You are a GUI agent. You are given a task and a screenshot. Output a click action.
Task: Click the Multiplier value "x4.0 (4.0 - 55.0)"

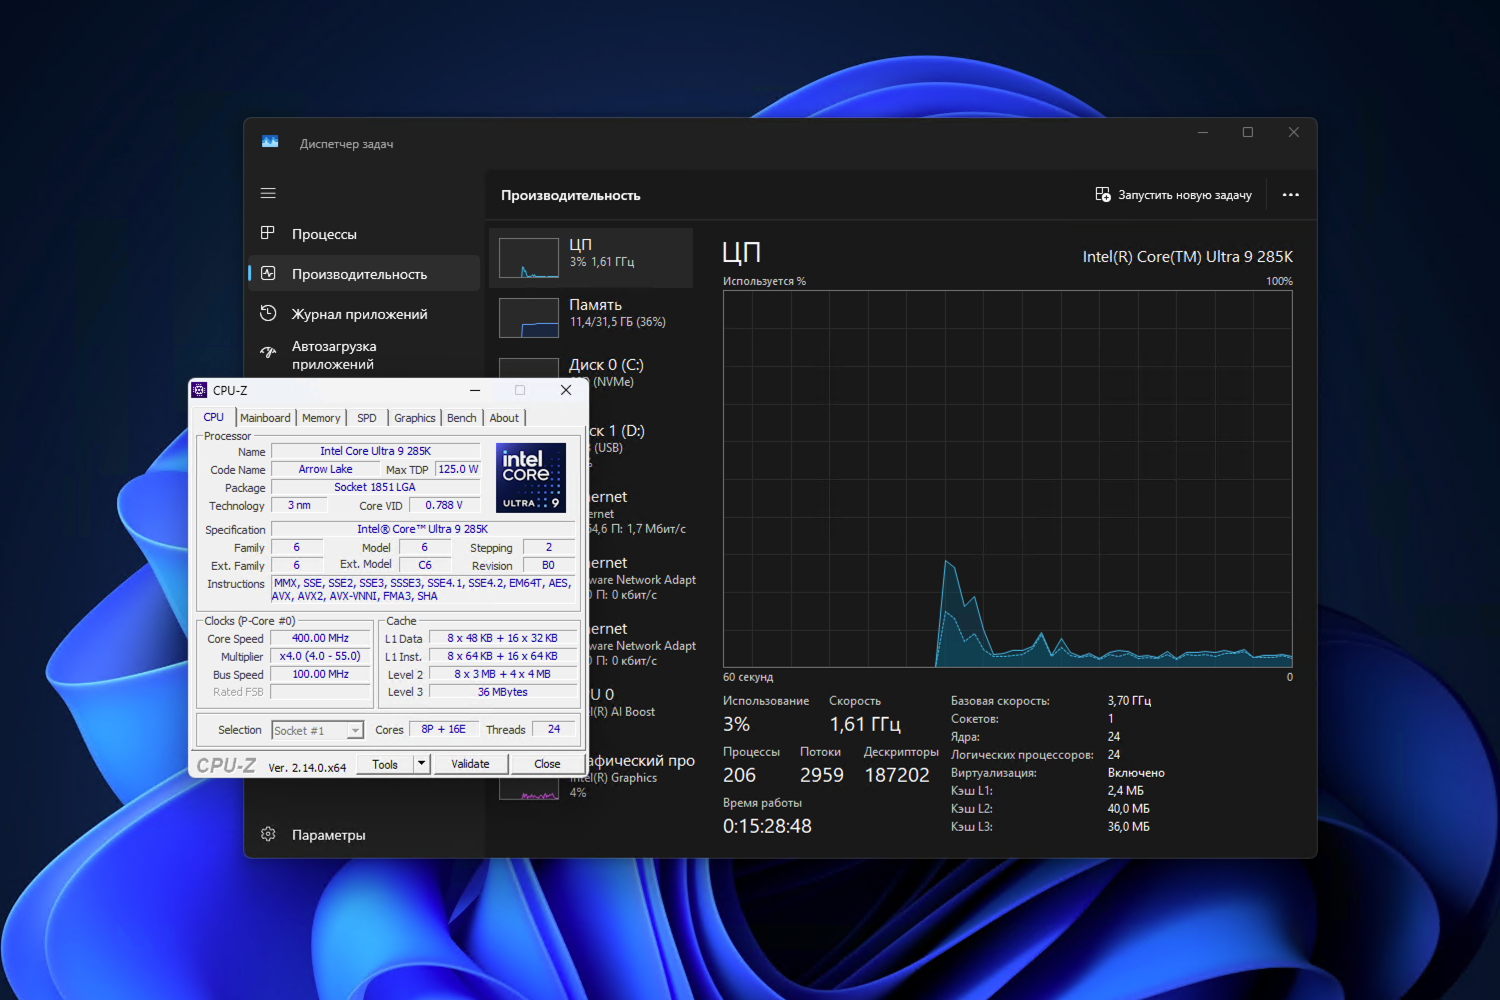[320, 656]
